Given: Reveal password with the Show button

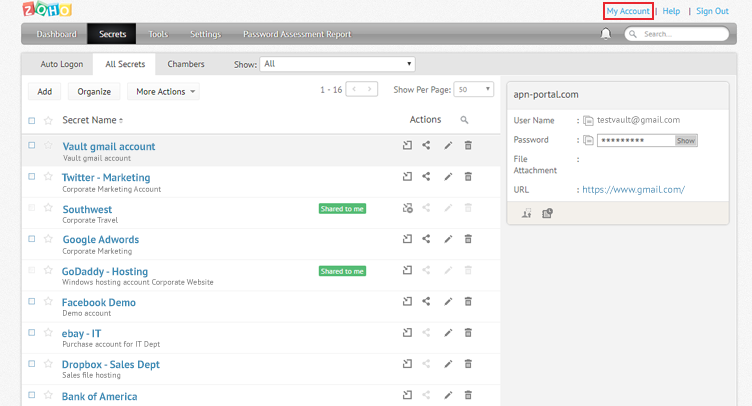Looking at the screenshot, I should [x=685, y=141].
